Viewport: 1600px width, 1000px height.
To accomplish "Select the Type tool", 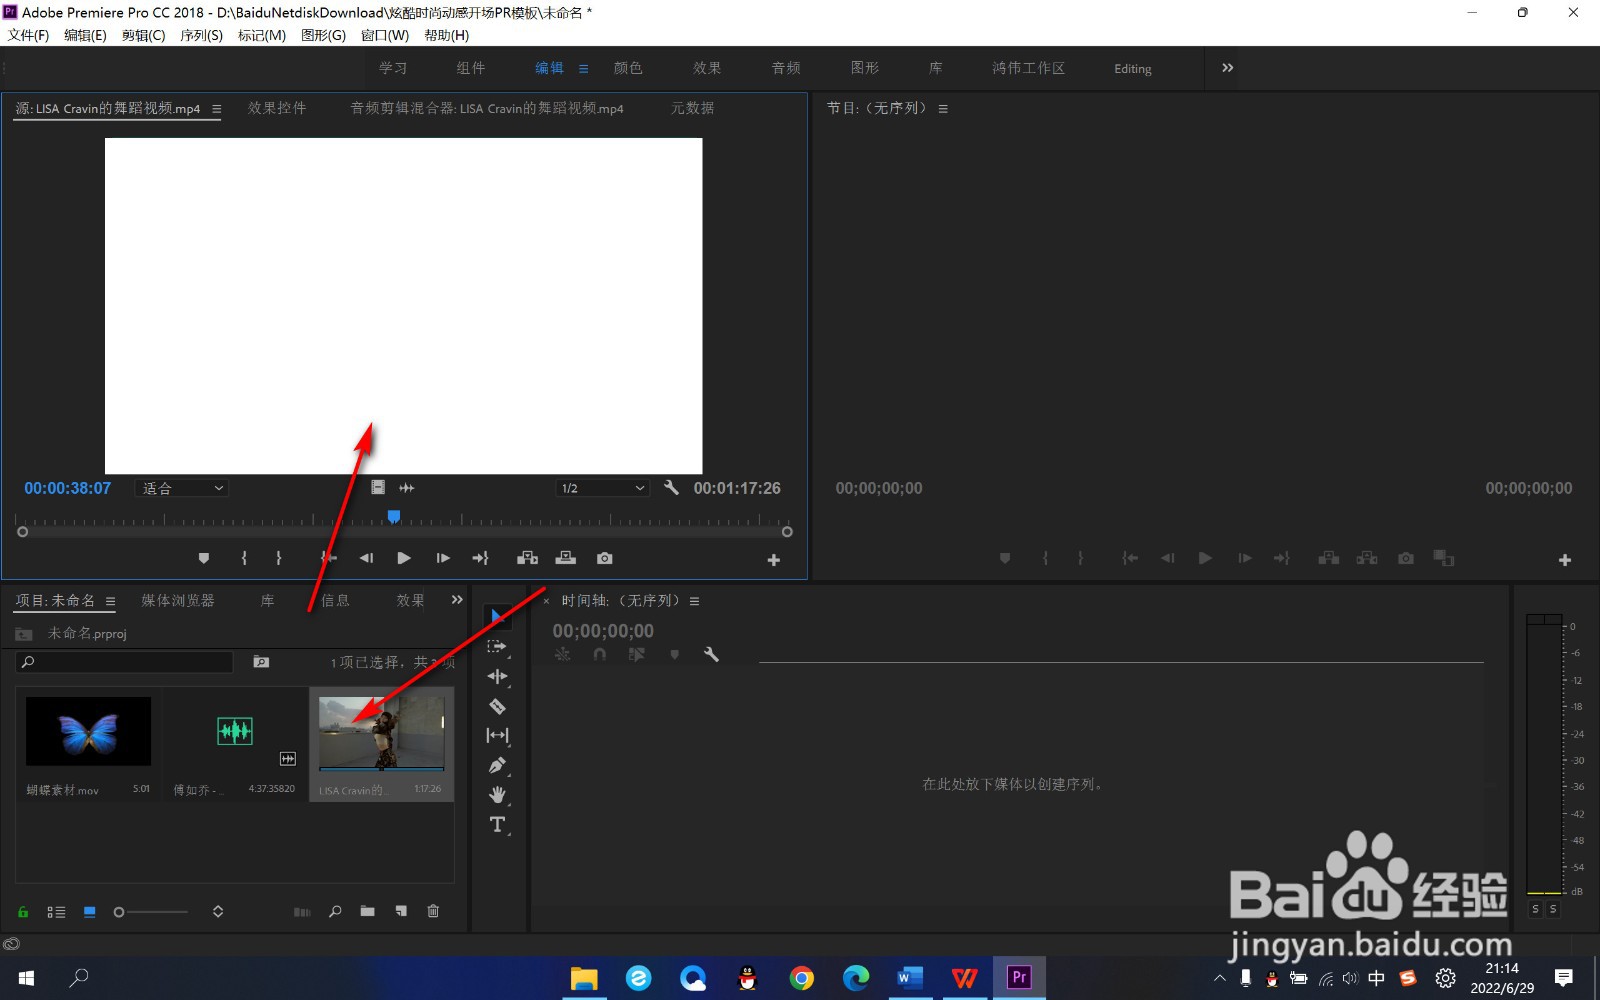I will [x=497, y=825].
